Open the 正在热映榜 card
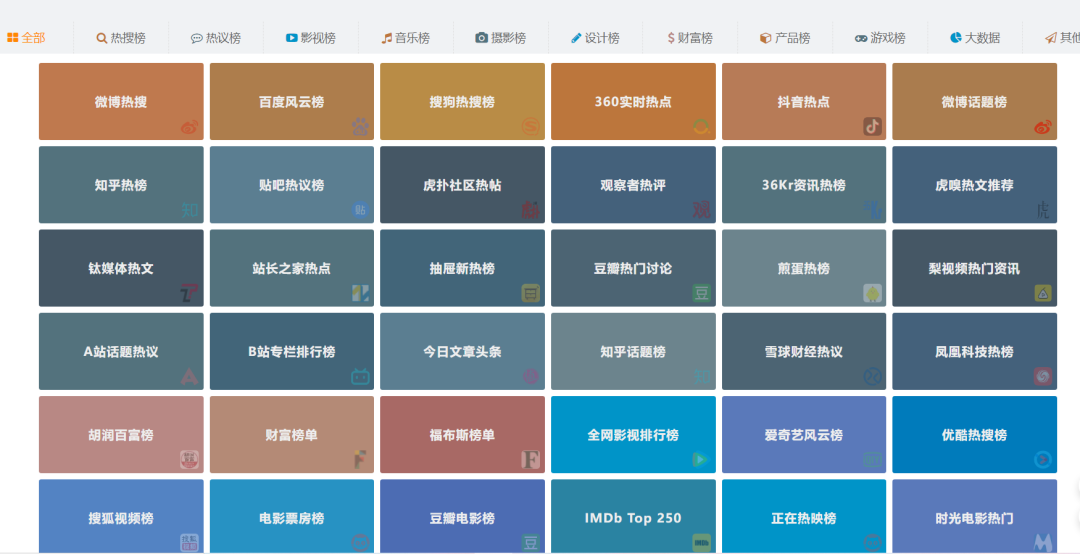 pos(804,517)
